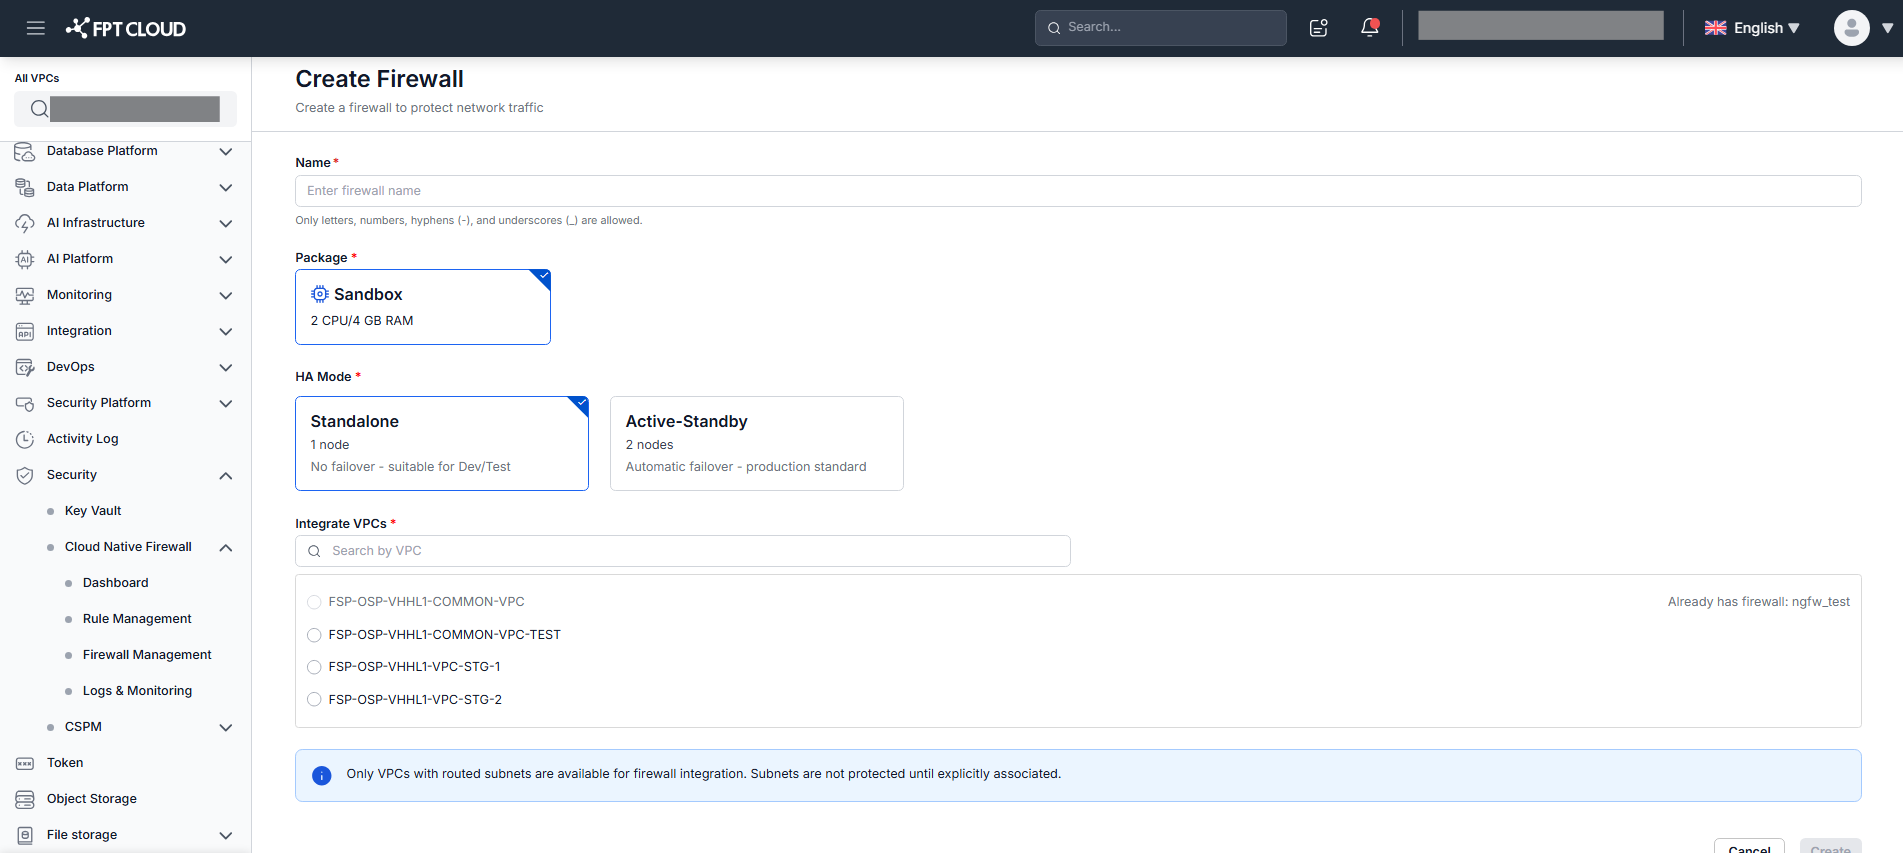Open the Activity Log menu item
Image resolution: width=1903 pixels, height=853 pixels.
(x=82, y=439)
